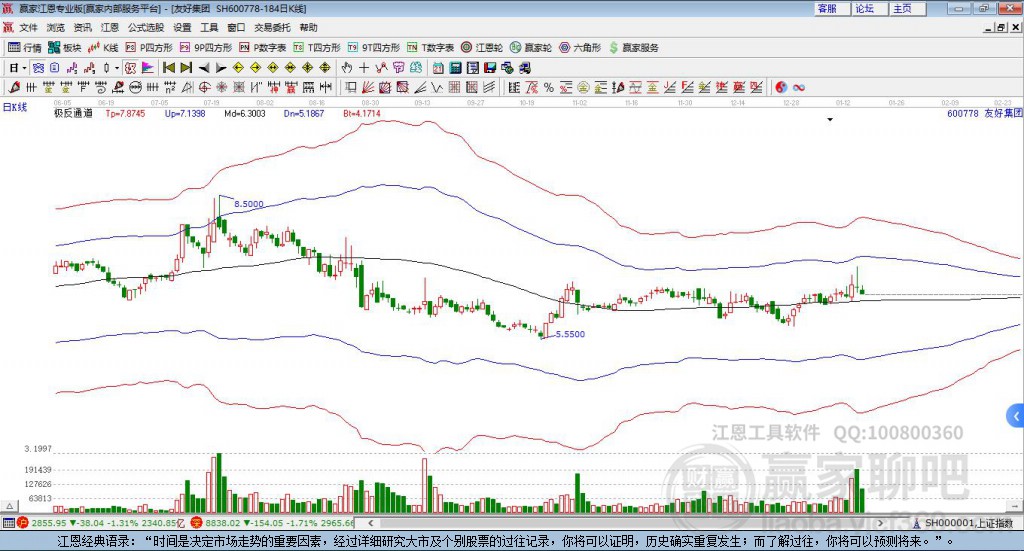
Task: Click the 8.5000 high price label
Action: click(249, 204)
